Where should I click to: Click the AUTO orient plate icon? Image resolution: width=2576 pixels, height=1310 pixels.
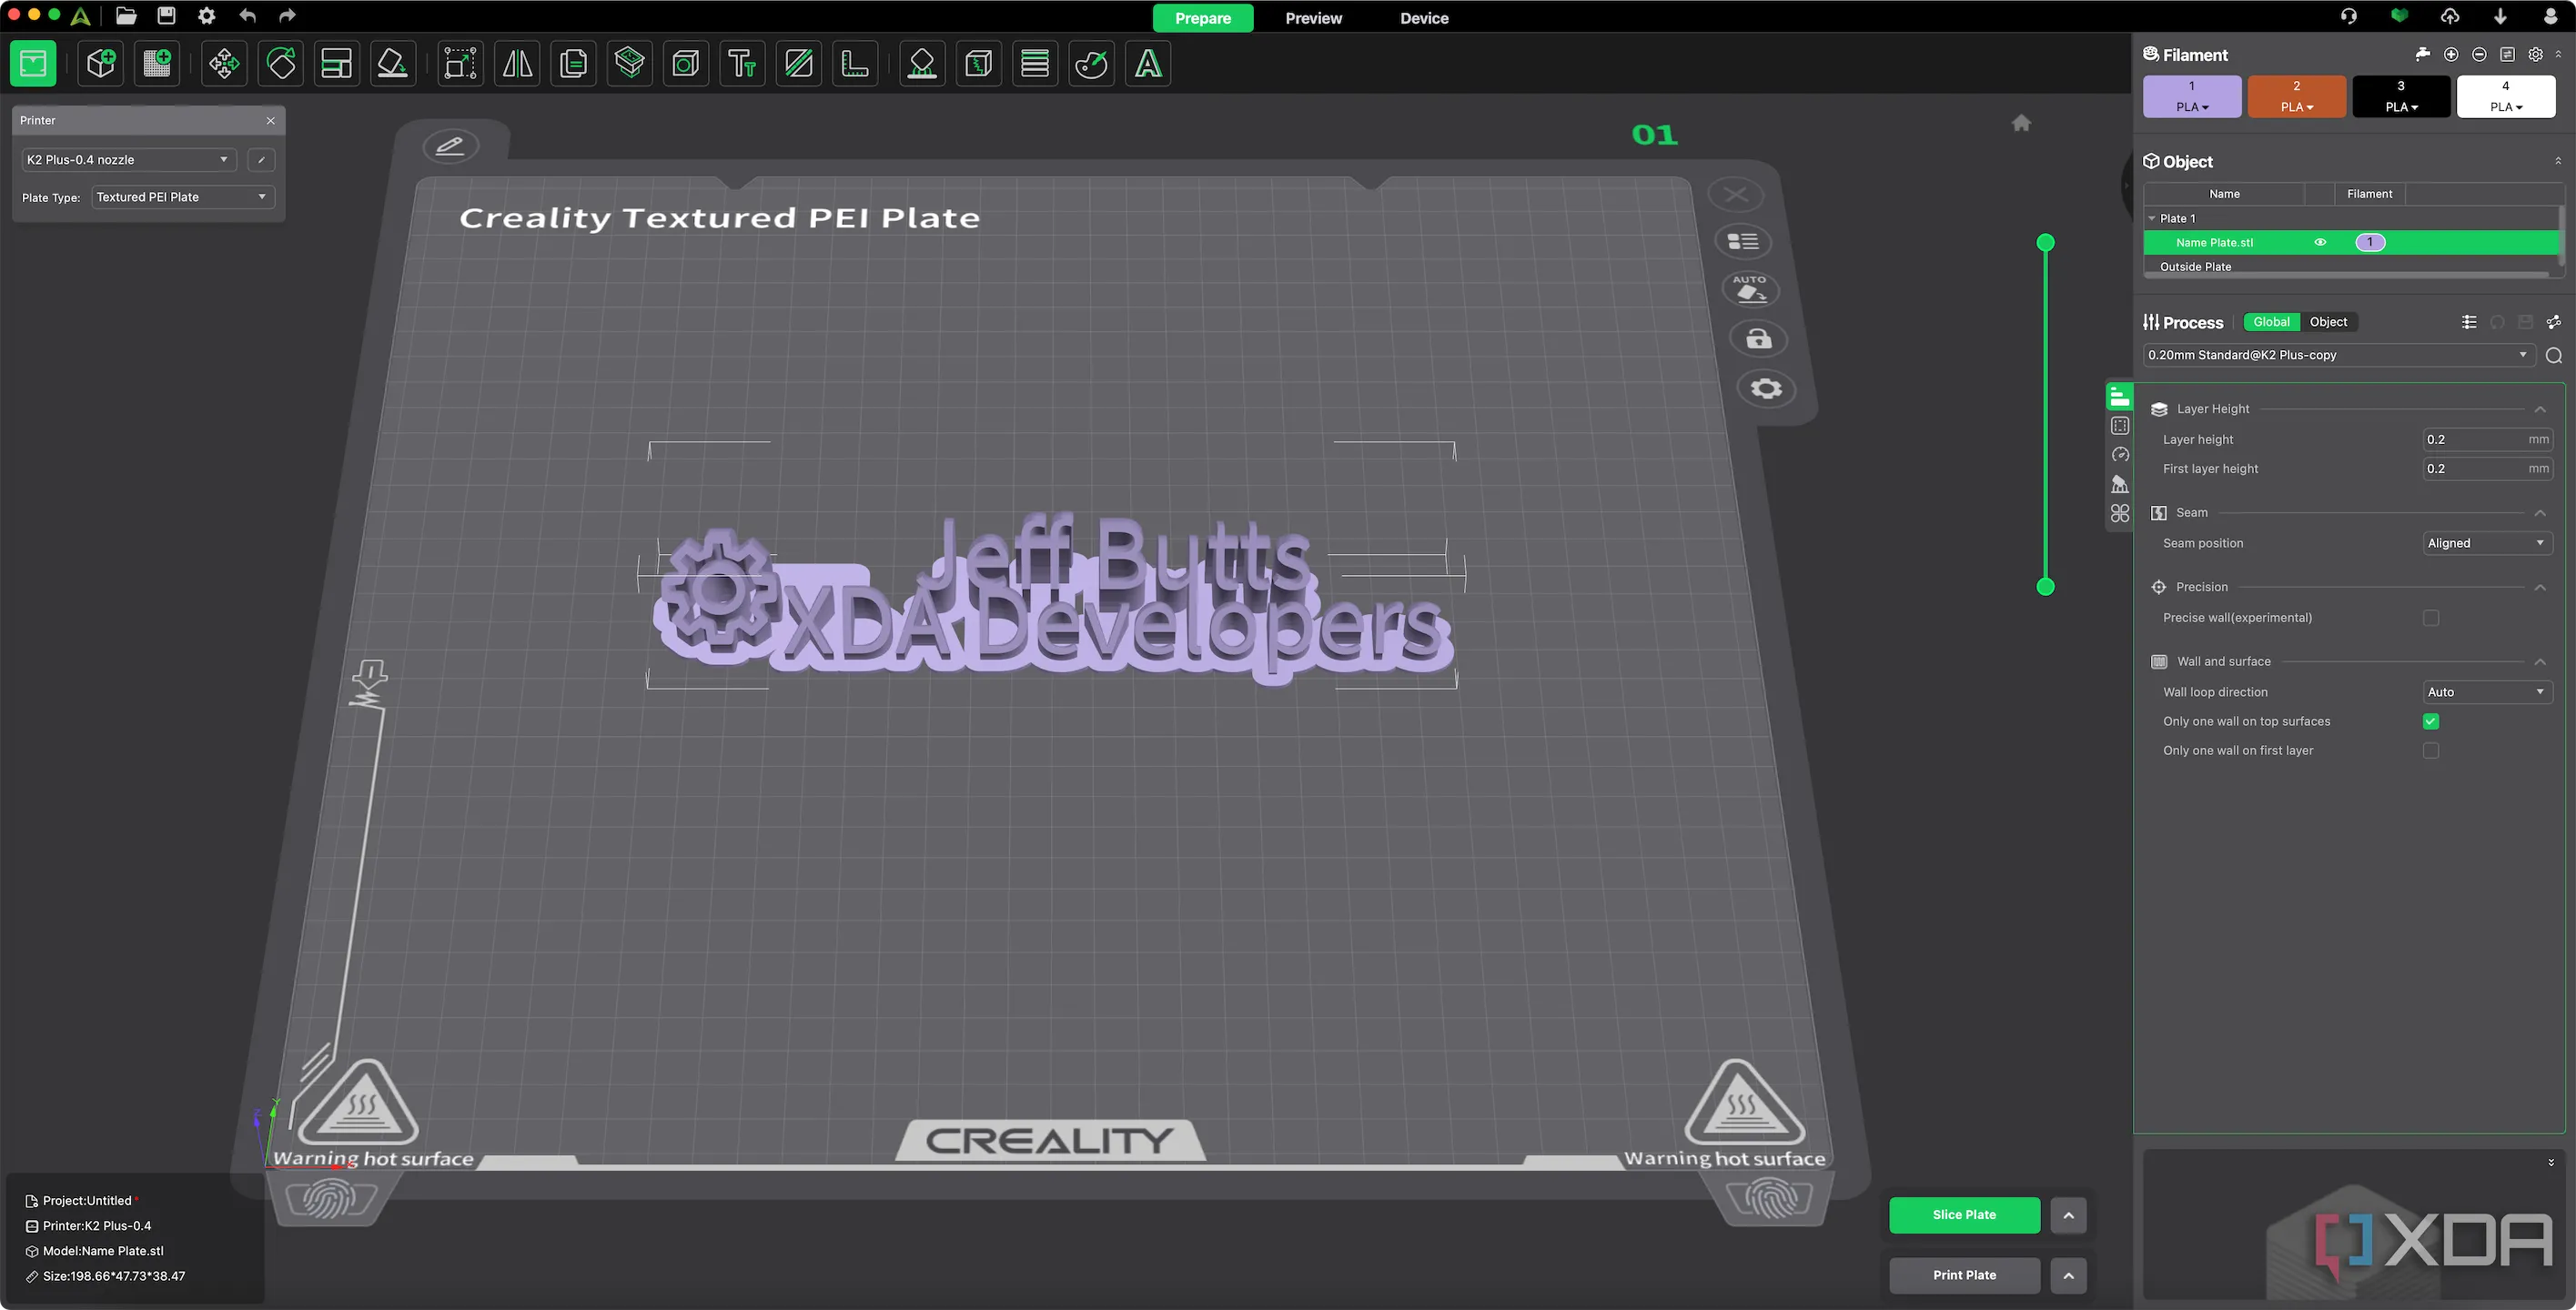click(x=1750, y=289)
